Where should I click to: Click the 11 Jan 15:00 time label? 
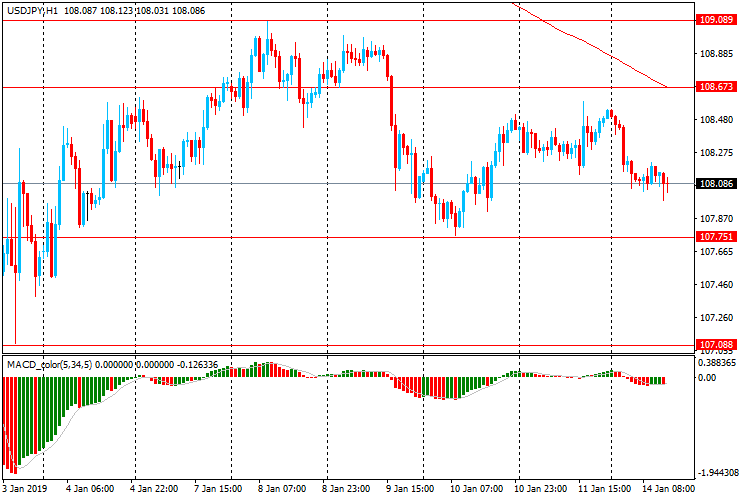click(x=605, y=488)
